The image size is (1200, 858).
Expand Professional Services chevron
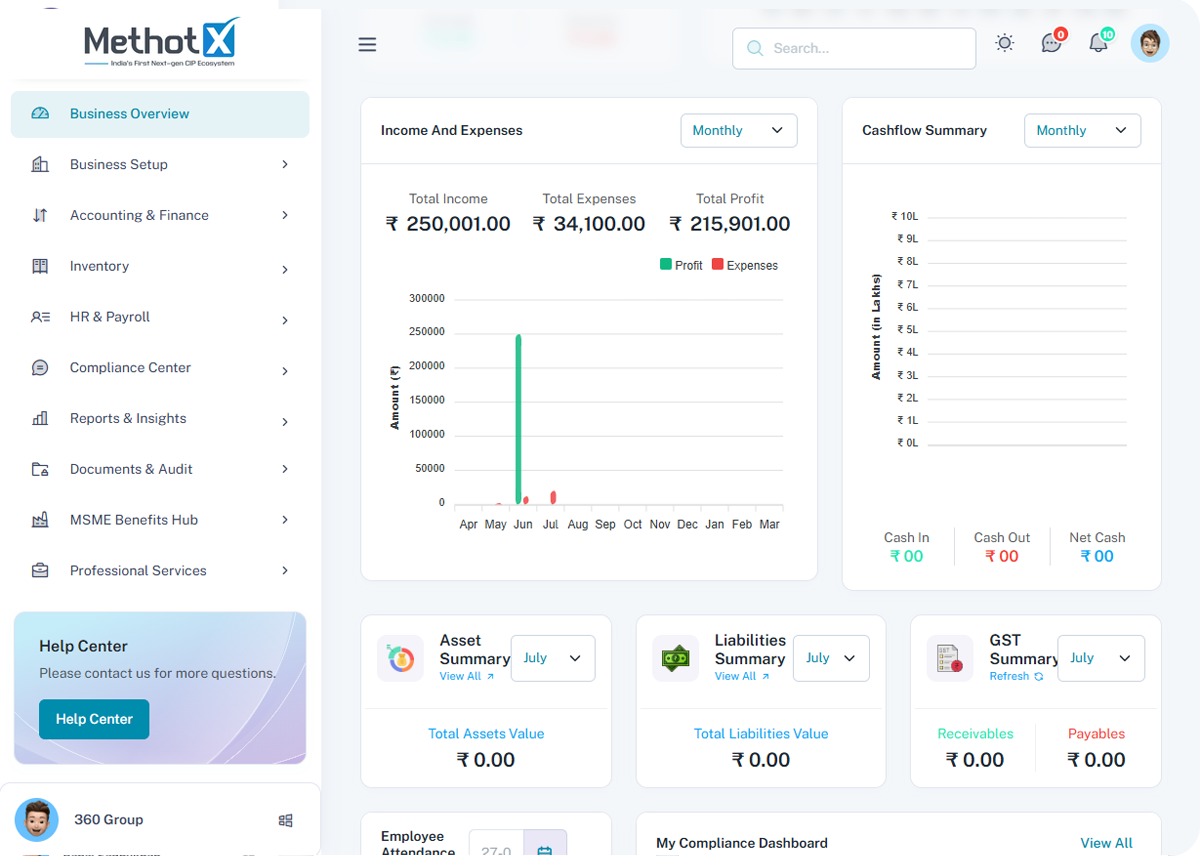pos(285,571)
